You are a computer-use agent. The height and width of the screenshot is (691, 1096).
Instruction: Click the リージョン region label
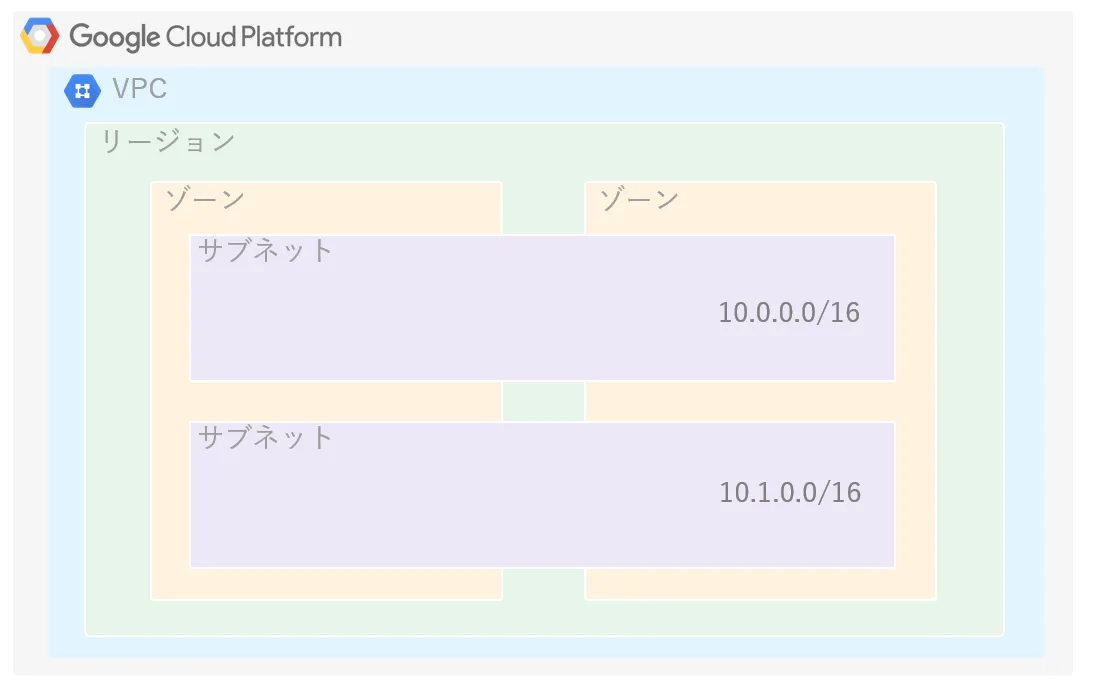pyautogui.click(x=168, y=141)
